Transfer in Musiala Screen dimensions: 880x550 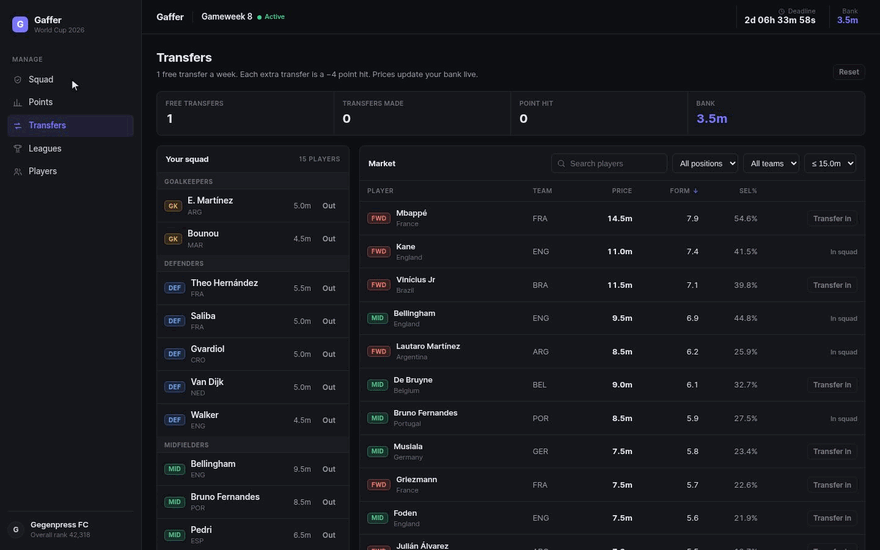[x=832, y=451]
